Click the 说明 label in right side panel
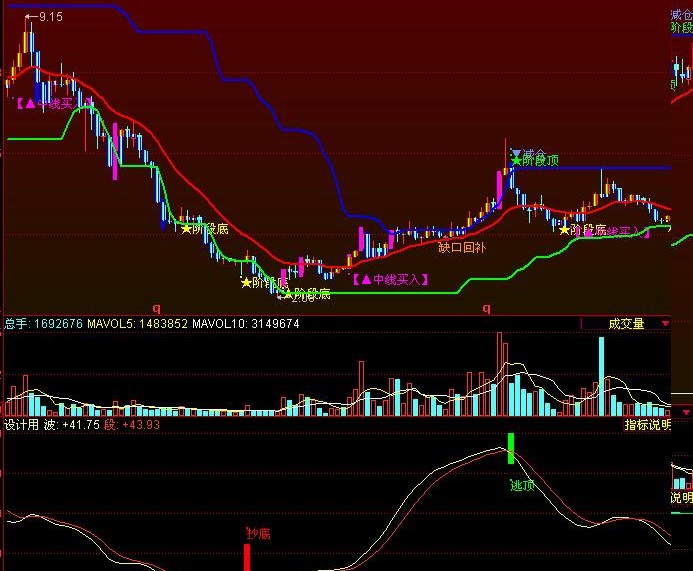The width and height of the screenshot is (693, 571). (682, 498)
